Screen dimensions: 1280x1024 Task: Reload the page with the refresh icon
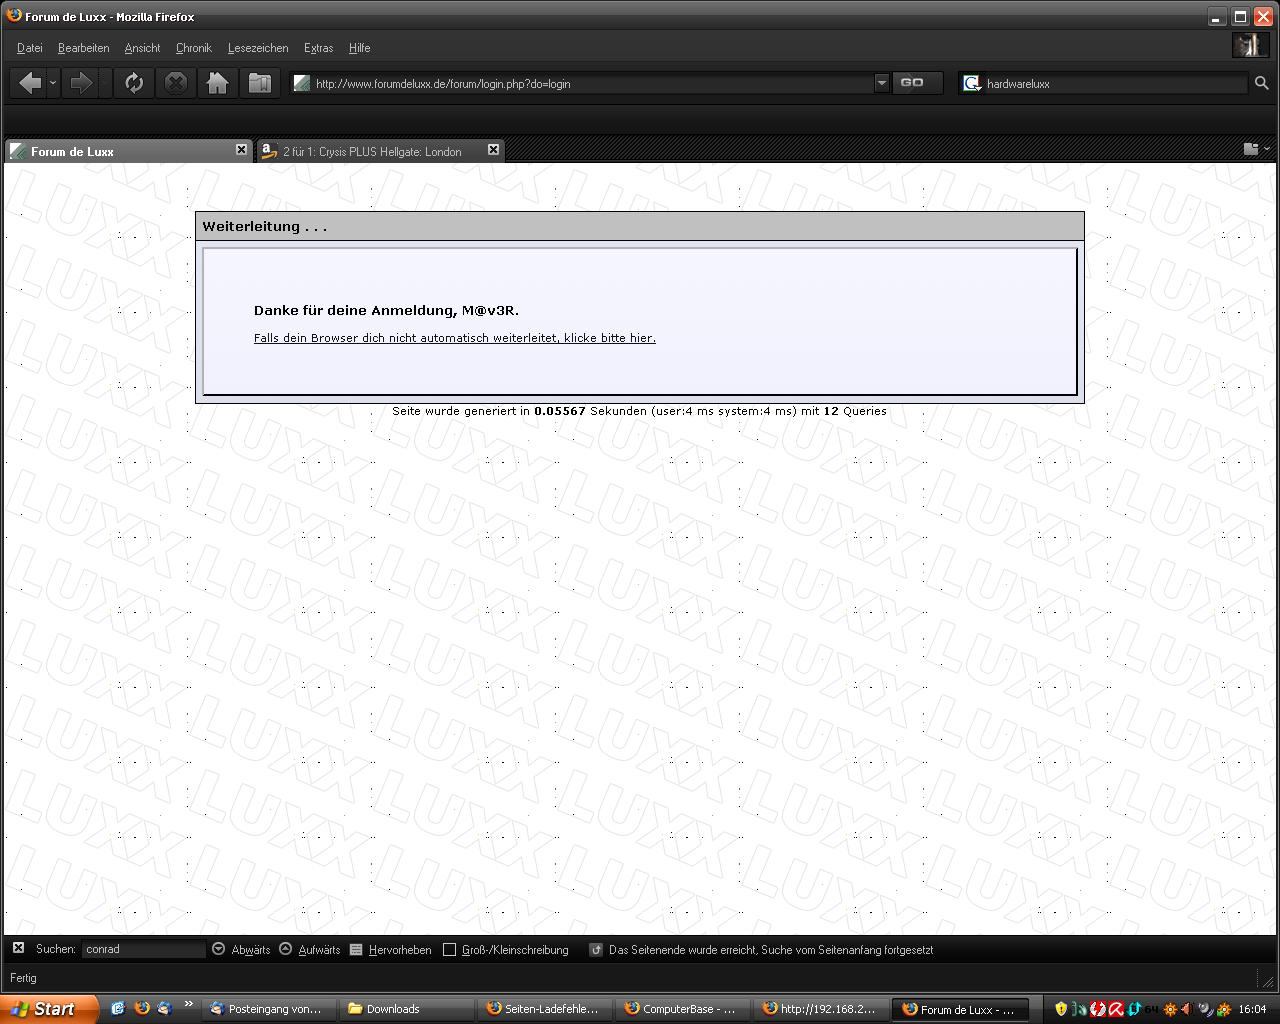[x=134, y=83]
